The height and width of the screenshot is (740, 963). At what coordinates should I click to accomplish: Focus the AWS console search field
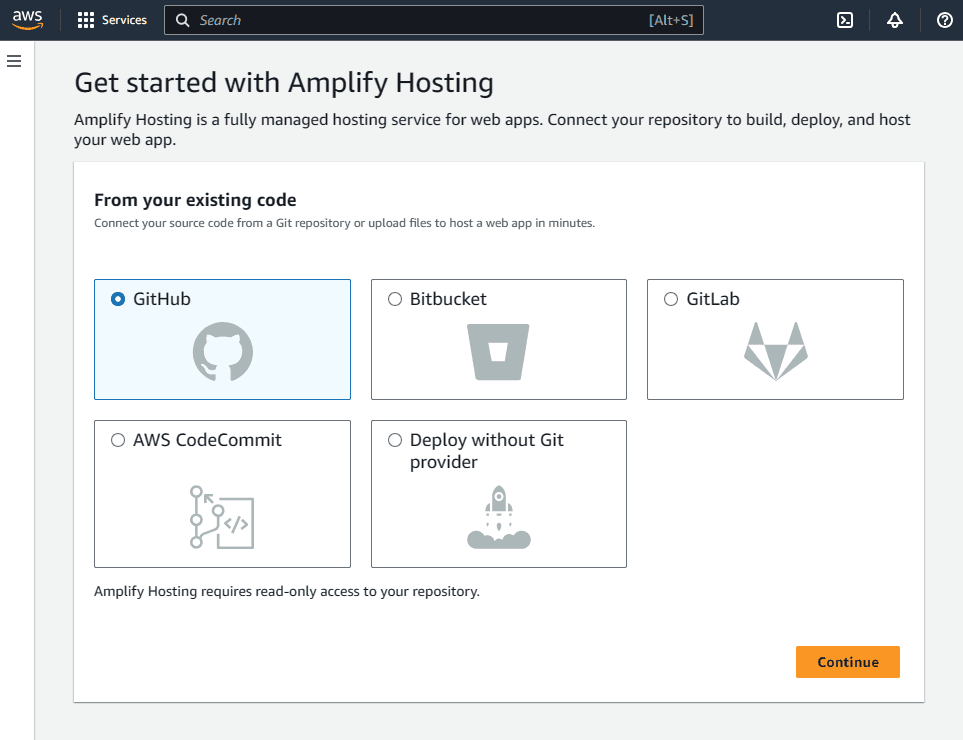point(434,20)
